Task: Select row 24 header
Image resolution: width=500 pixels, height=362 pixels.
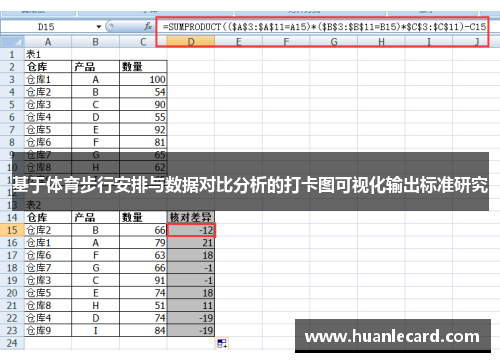Action: [12, 343]
